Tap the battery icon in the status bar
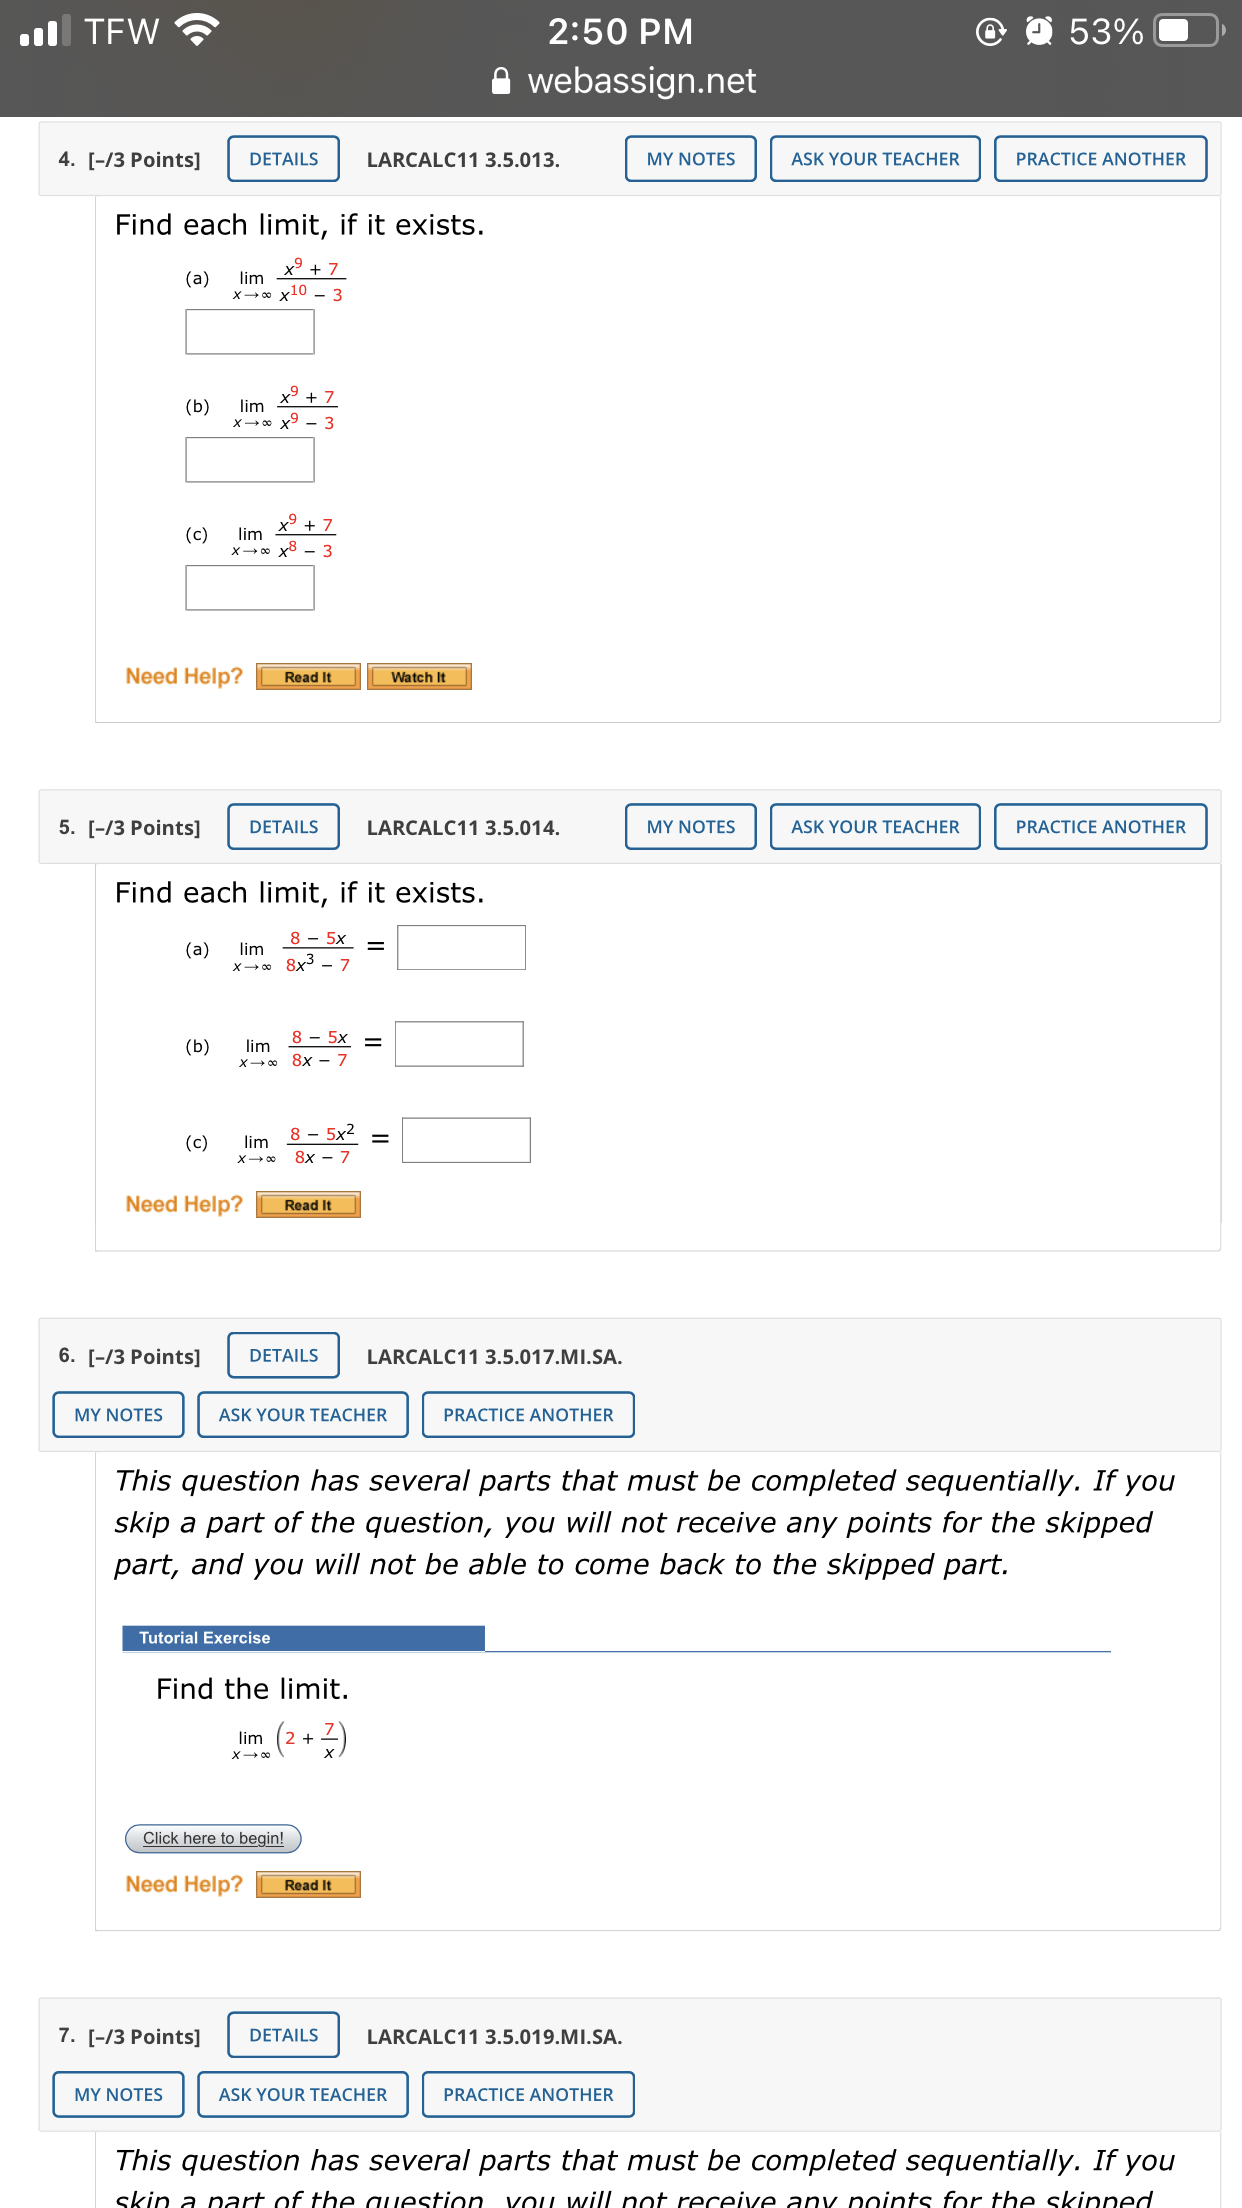1242x2208 pixels. (1184, 31)
